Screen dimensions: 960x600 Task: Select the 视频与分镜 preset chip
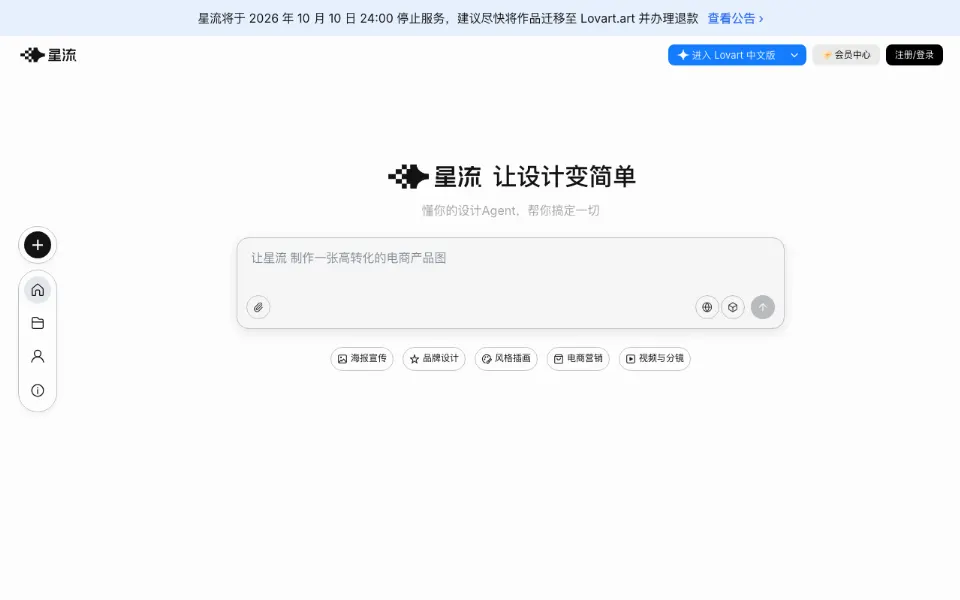click(654, 359)
